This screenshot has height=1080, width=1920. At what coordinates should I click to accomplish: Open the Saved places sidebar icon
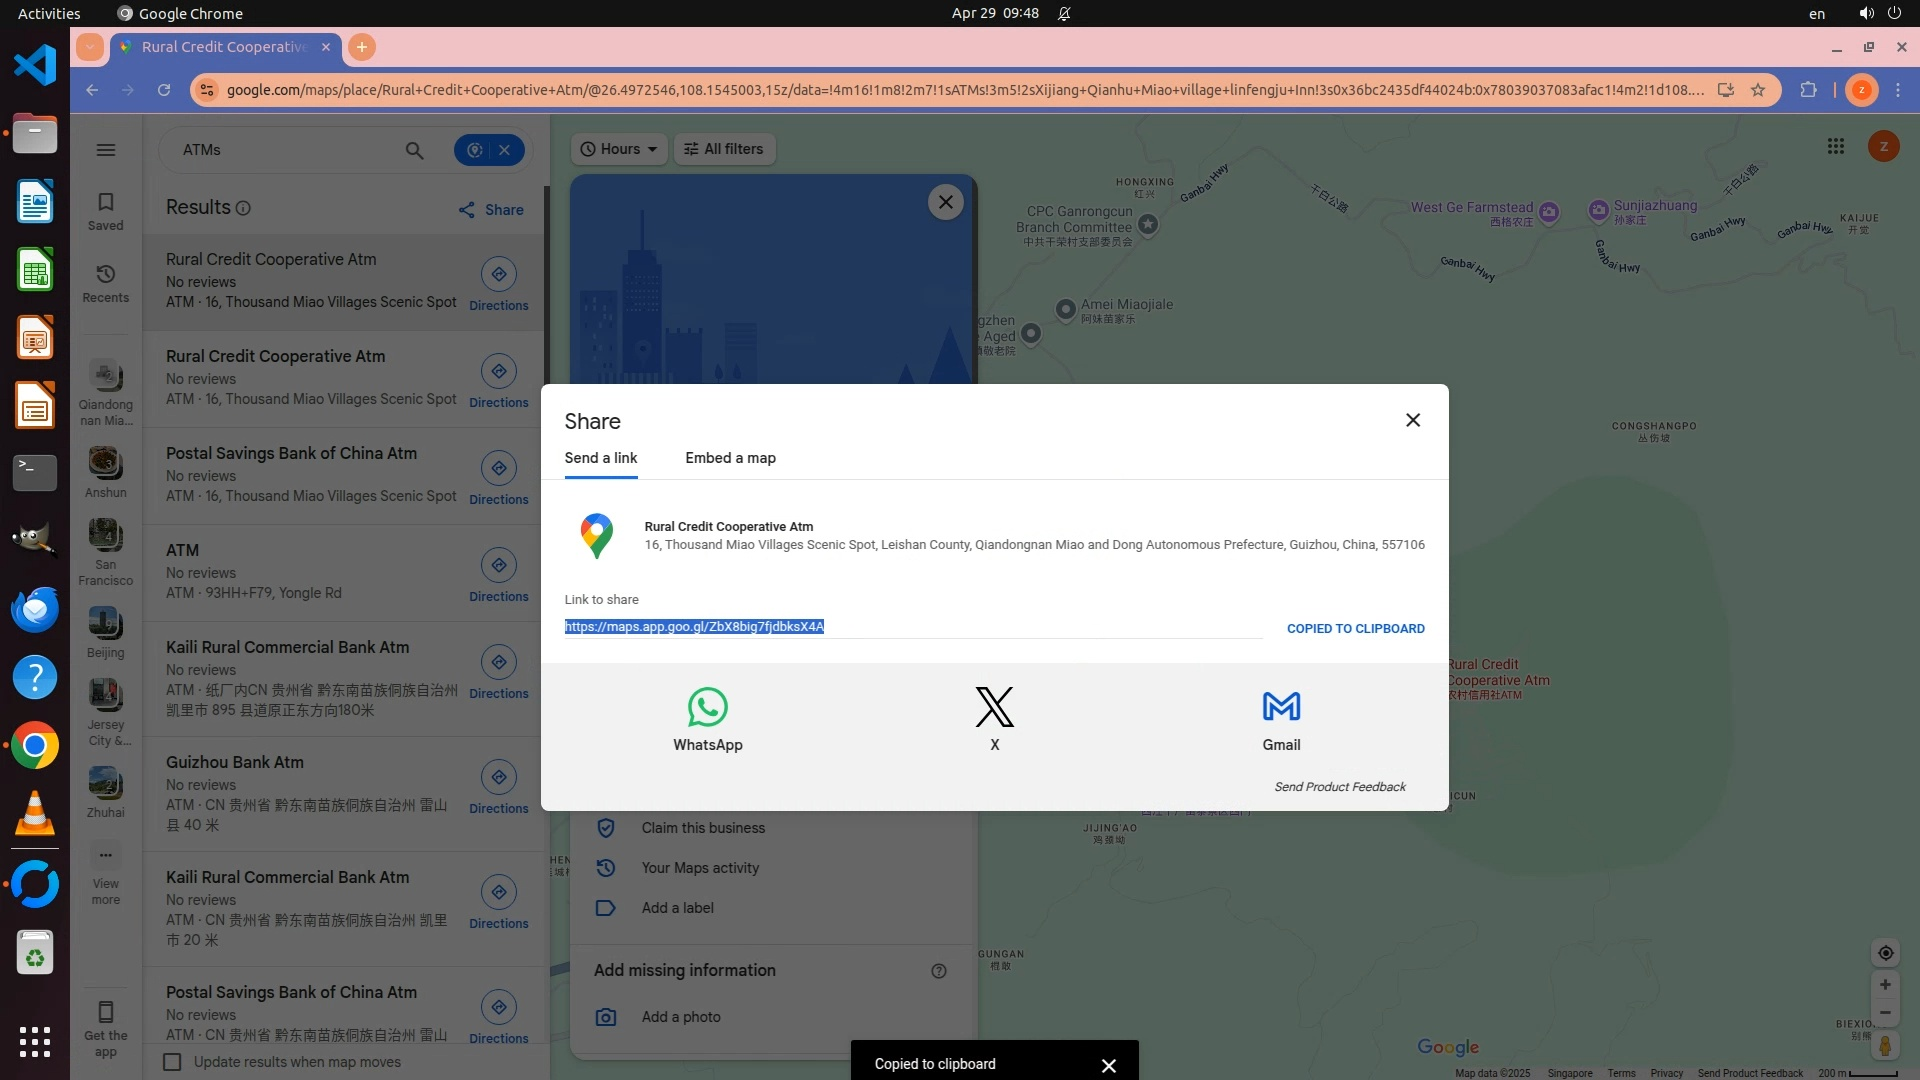pyautogui.click(x=106, y=211)
